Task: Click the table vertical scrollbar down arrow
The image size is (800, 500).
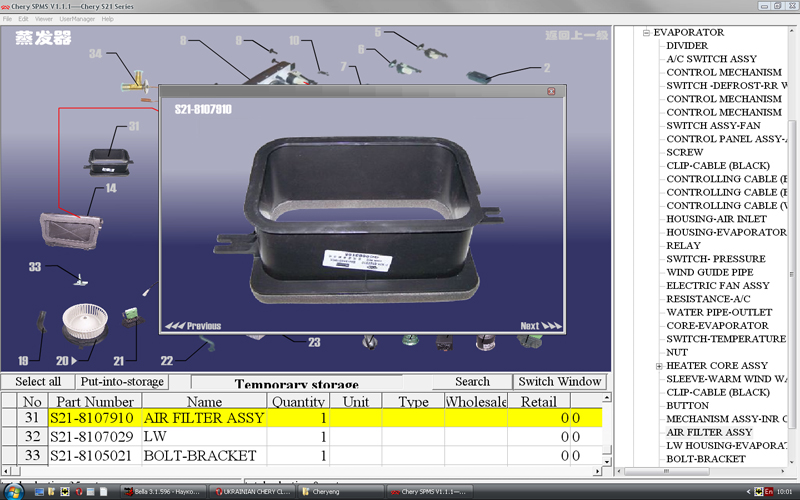Action: tap(607, 461)
